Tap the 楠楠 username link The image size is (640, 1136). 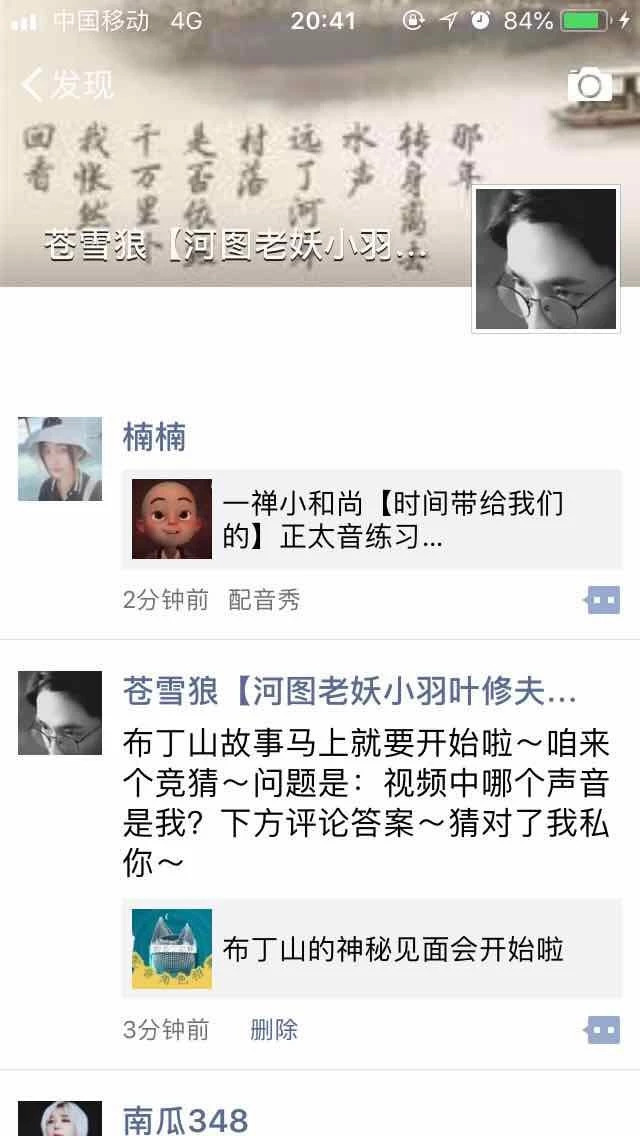[x=154, y=438]
